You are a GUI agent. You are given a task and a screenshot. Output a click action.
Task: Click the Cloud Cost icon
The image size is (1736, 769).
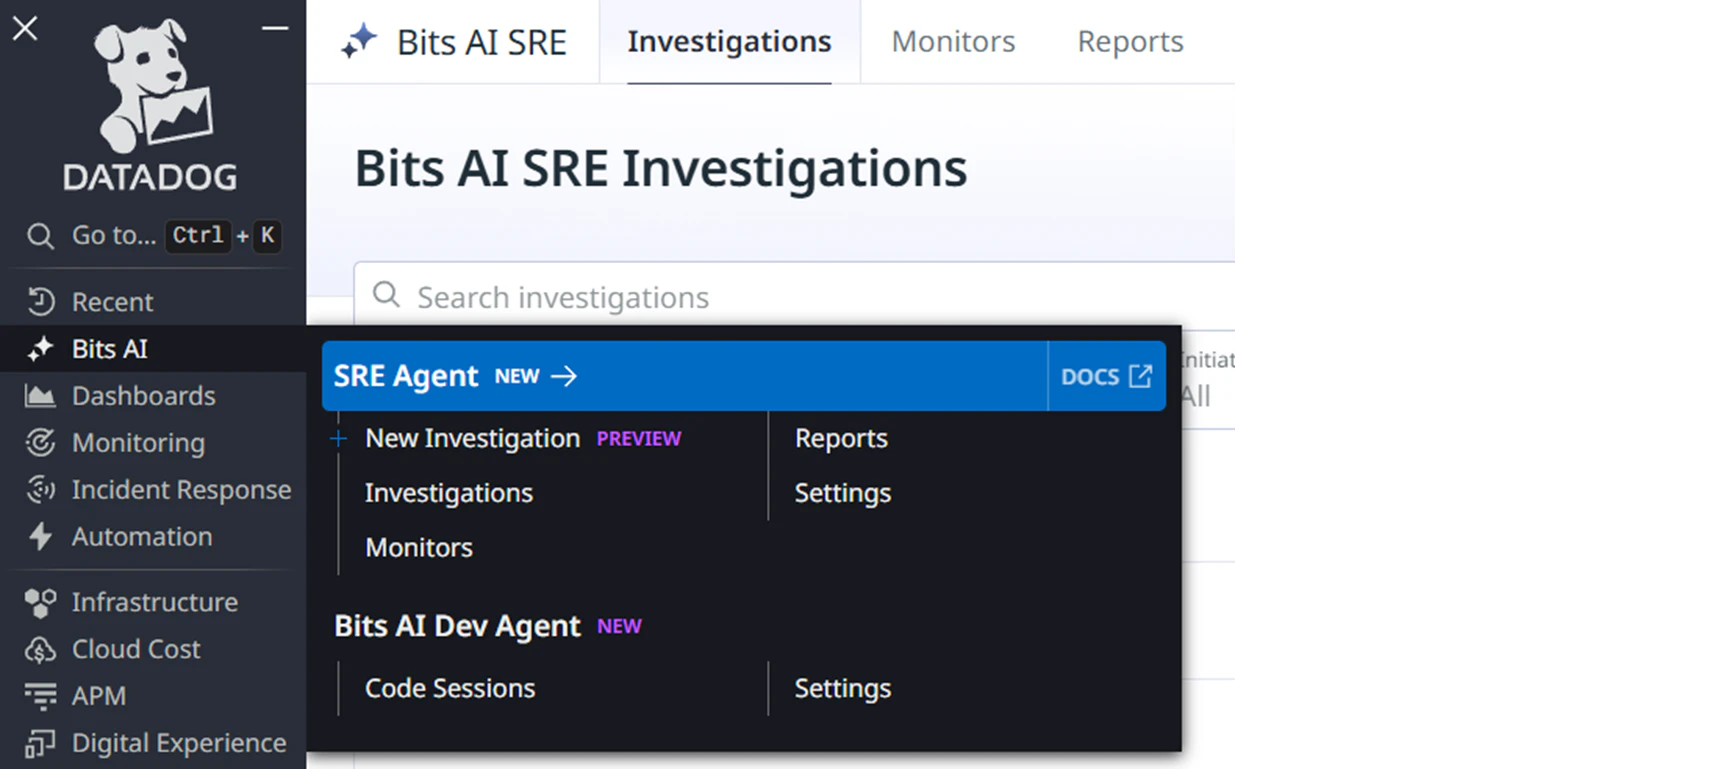[40, 649]
